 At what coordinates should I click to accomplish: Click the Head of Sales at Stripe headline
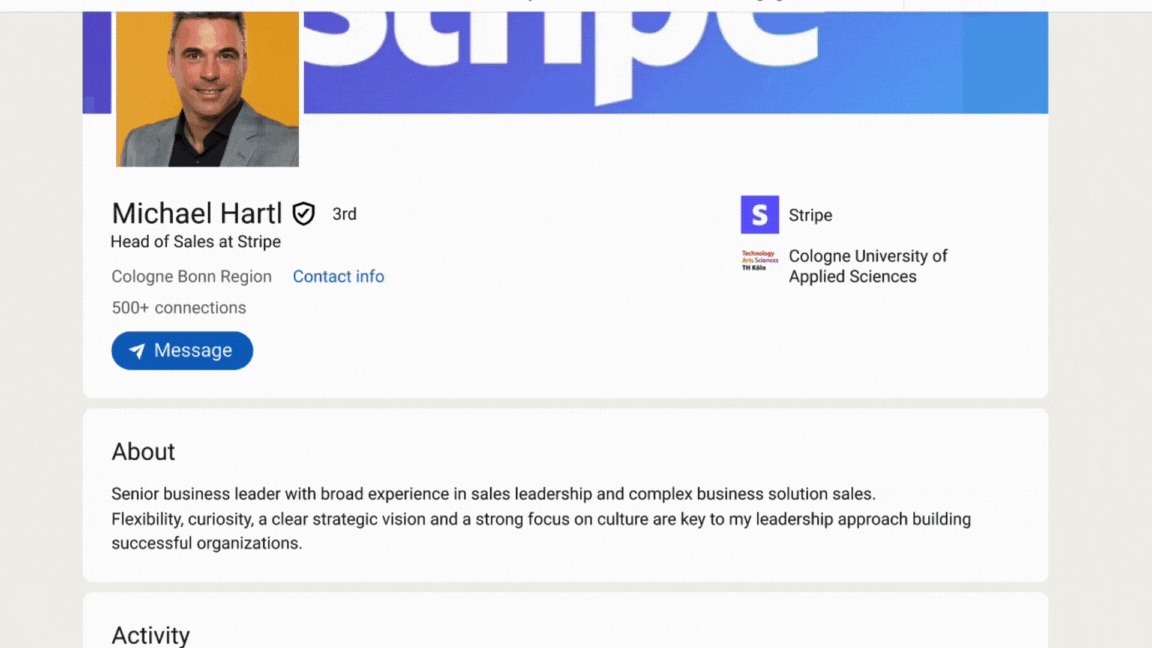click(x=196, y=241)
